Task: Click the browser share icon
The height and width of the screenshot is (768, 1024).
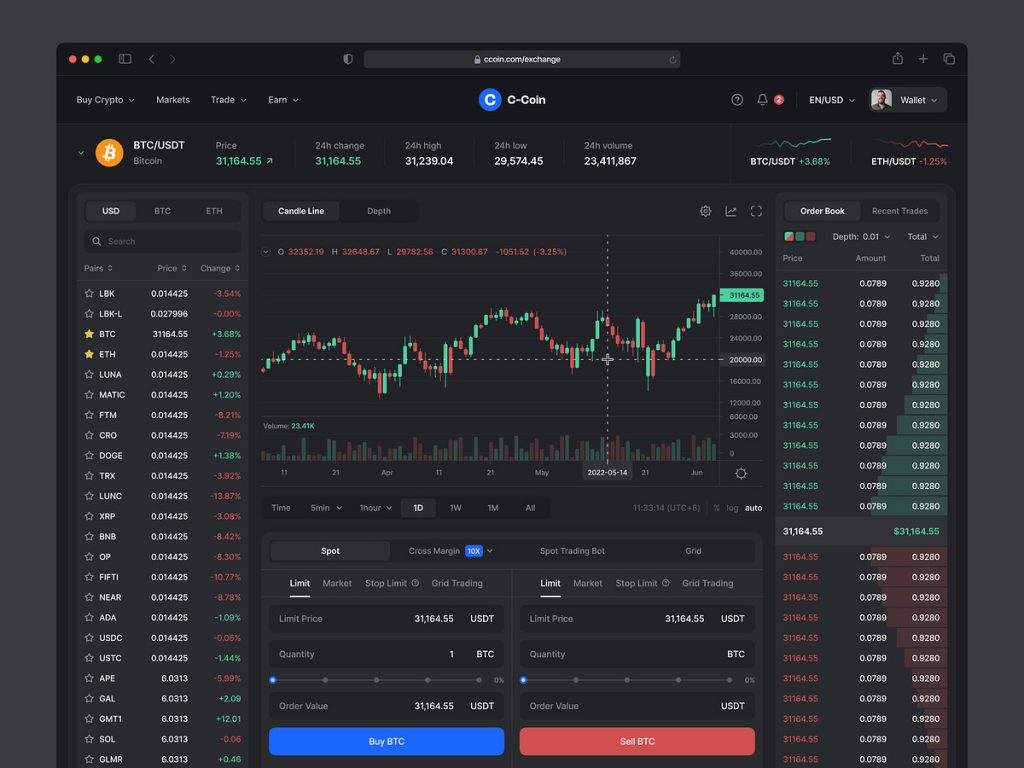Action: coord(897,59)
